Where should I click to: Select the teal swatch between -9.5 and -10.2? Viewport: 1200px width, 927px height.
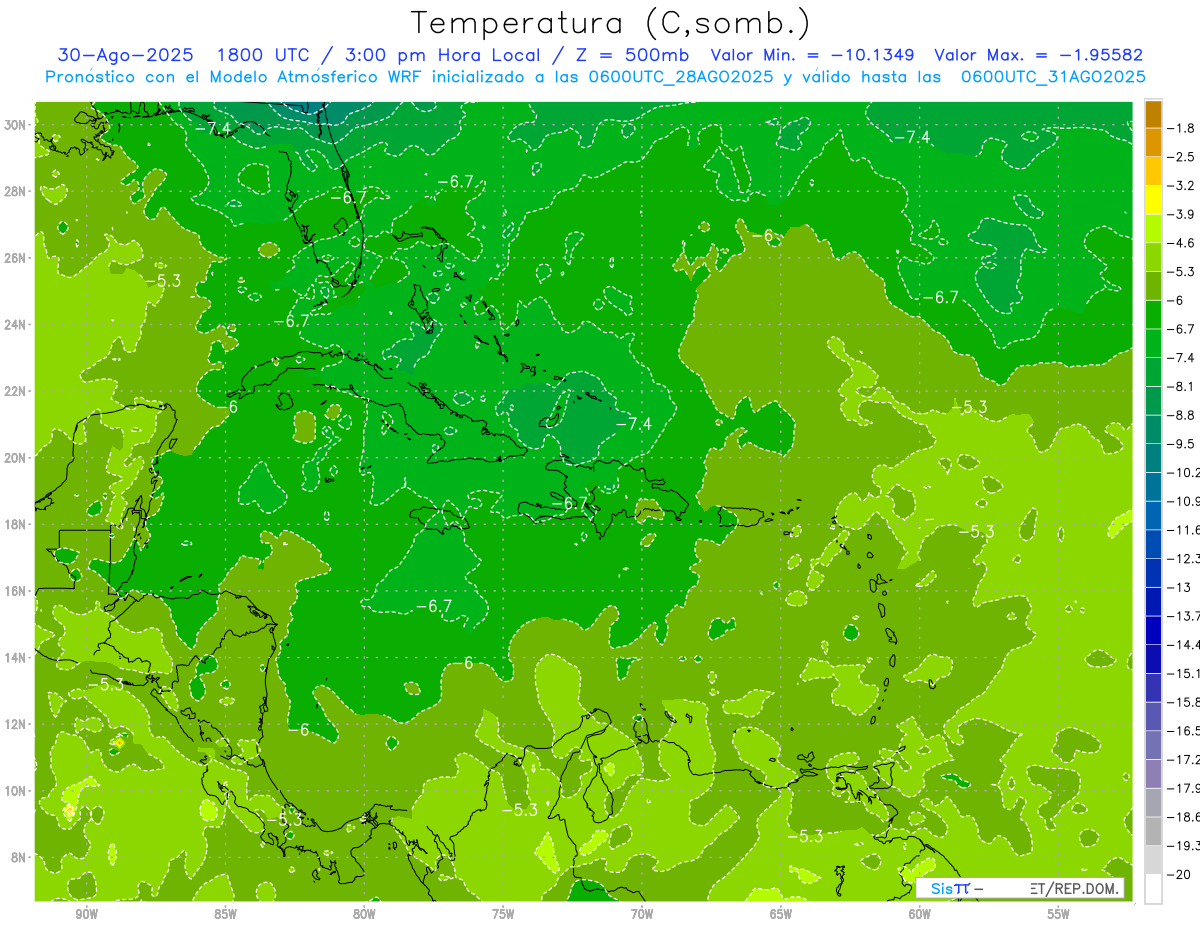[1153, 458]
